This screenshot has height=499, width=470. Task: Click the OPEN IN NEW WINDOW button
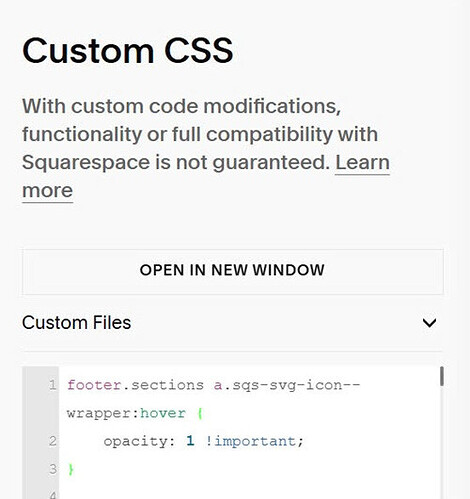(233, 271)
